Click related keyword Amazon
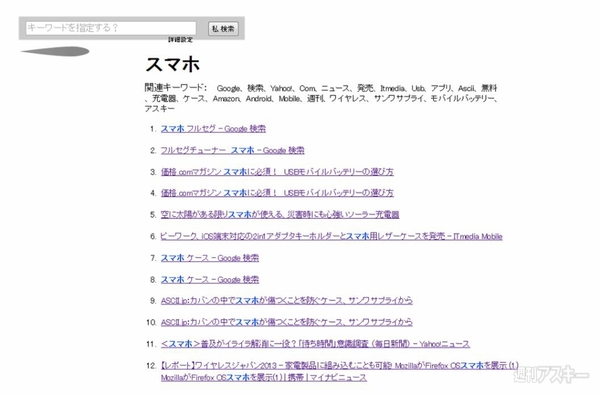Screen dimensions: 600x394 click(226, 99)
